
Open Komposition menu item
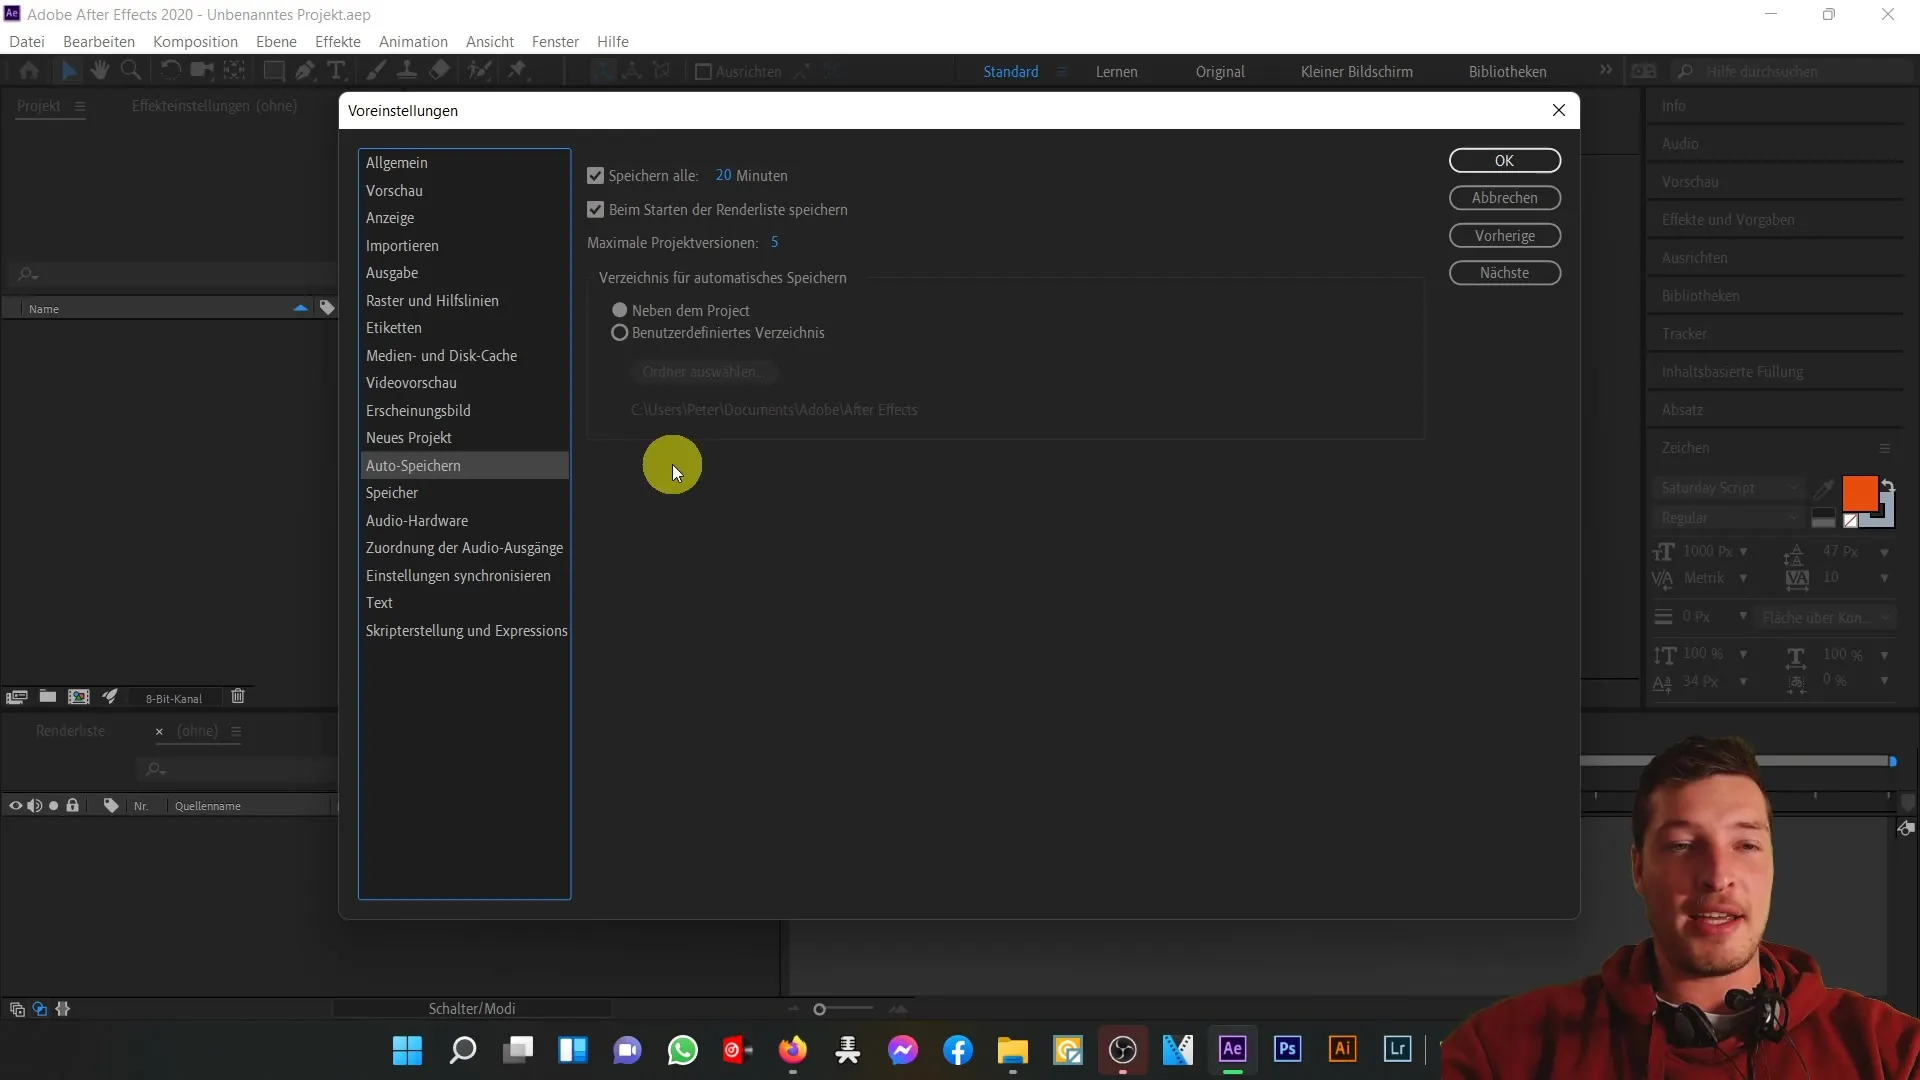pos(195,41)
